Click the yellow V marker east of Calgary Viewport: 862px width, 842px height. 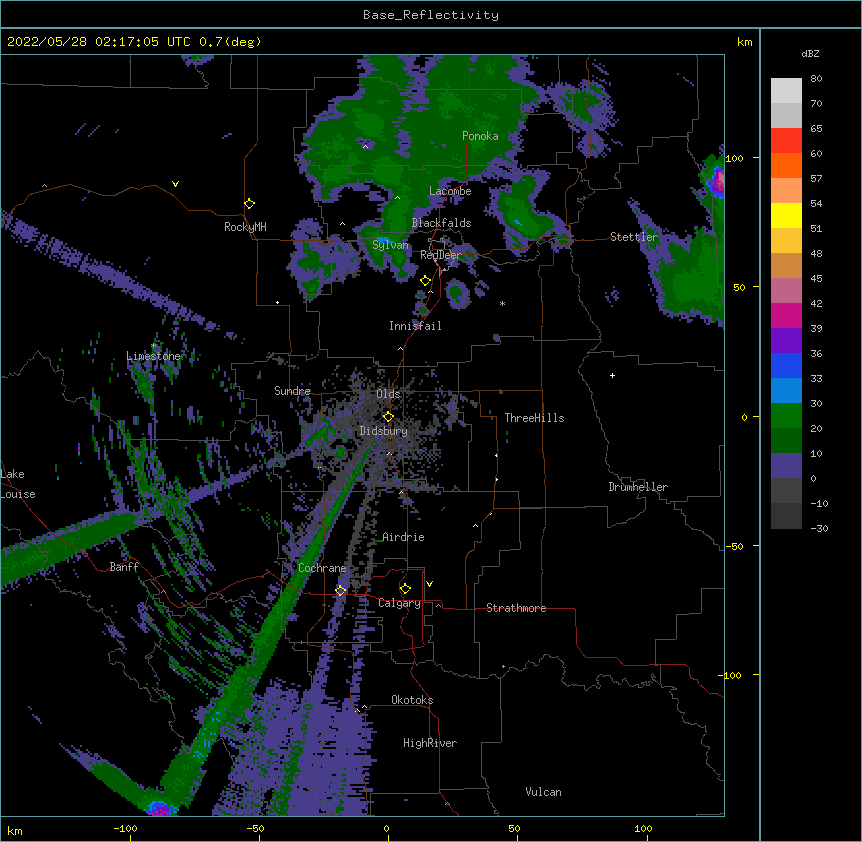pos(429,584)
